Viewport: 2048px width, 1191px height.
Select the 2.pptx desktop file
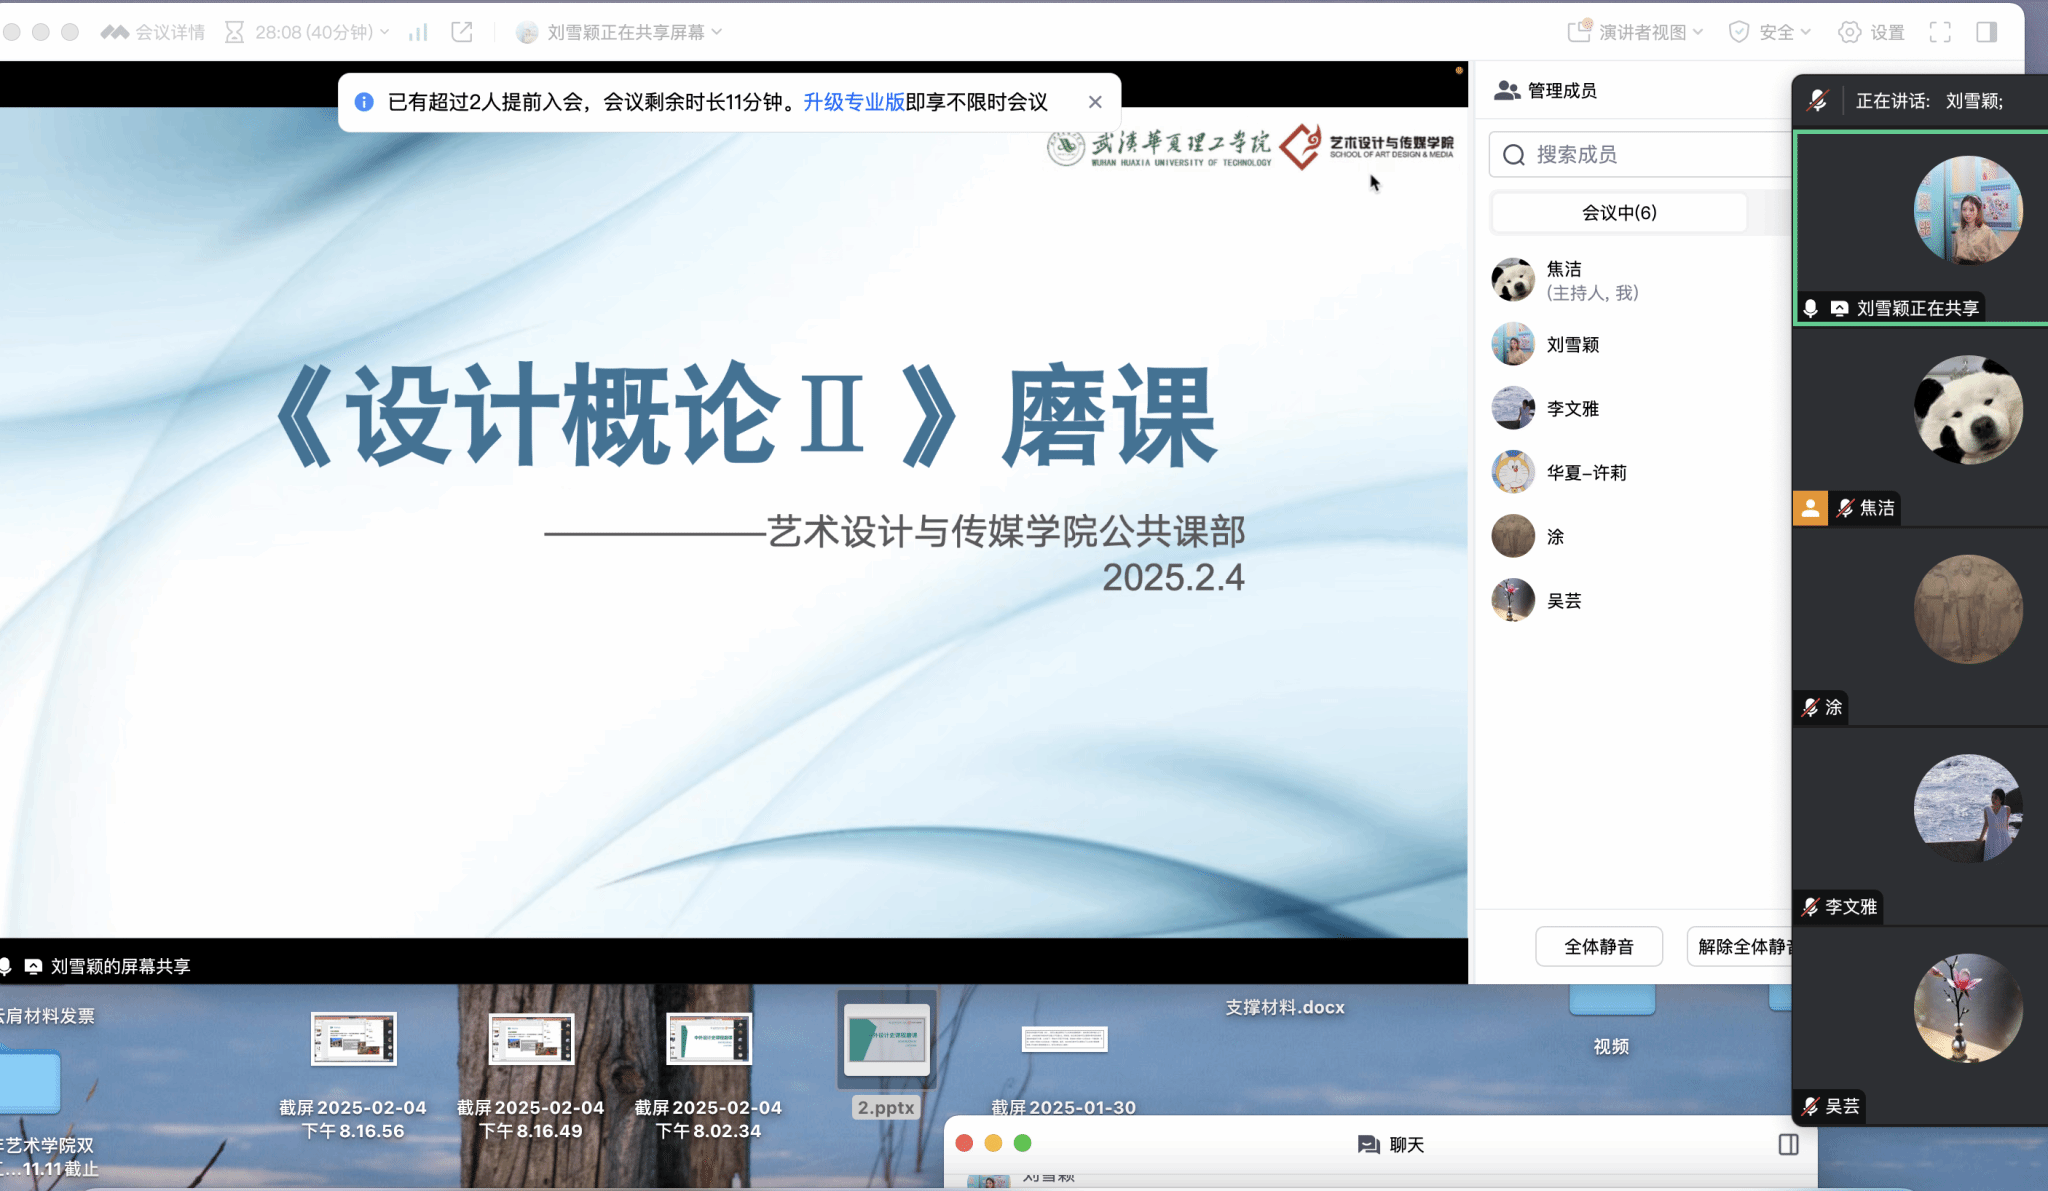coord(886,1056)
